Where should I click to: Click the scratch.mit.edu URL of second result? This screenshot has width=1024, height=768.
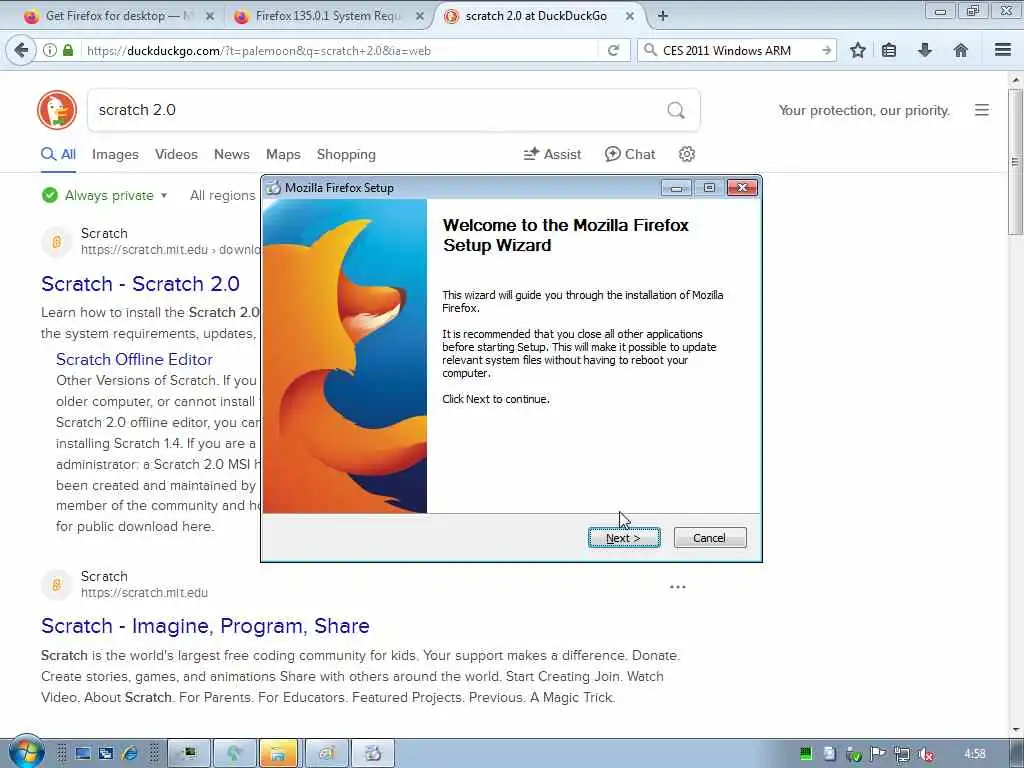pos(144,592)
